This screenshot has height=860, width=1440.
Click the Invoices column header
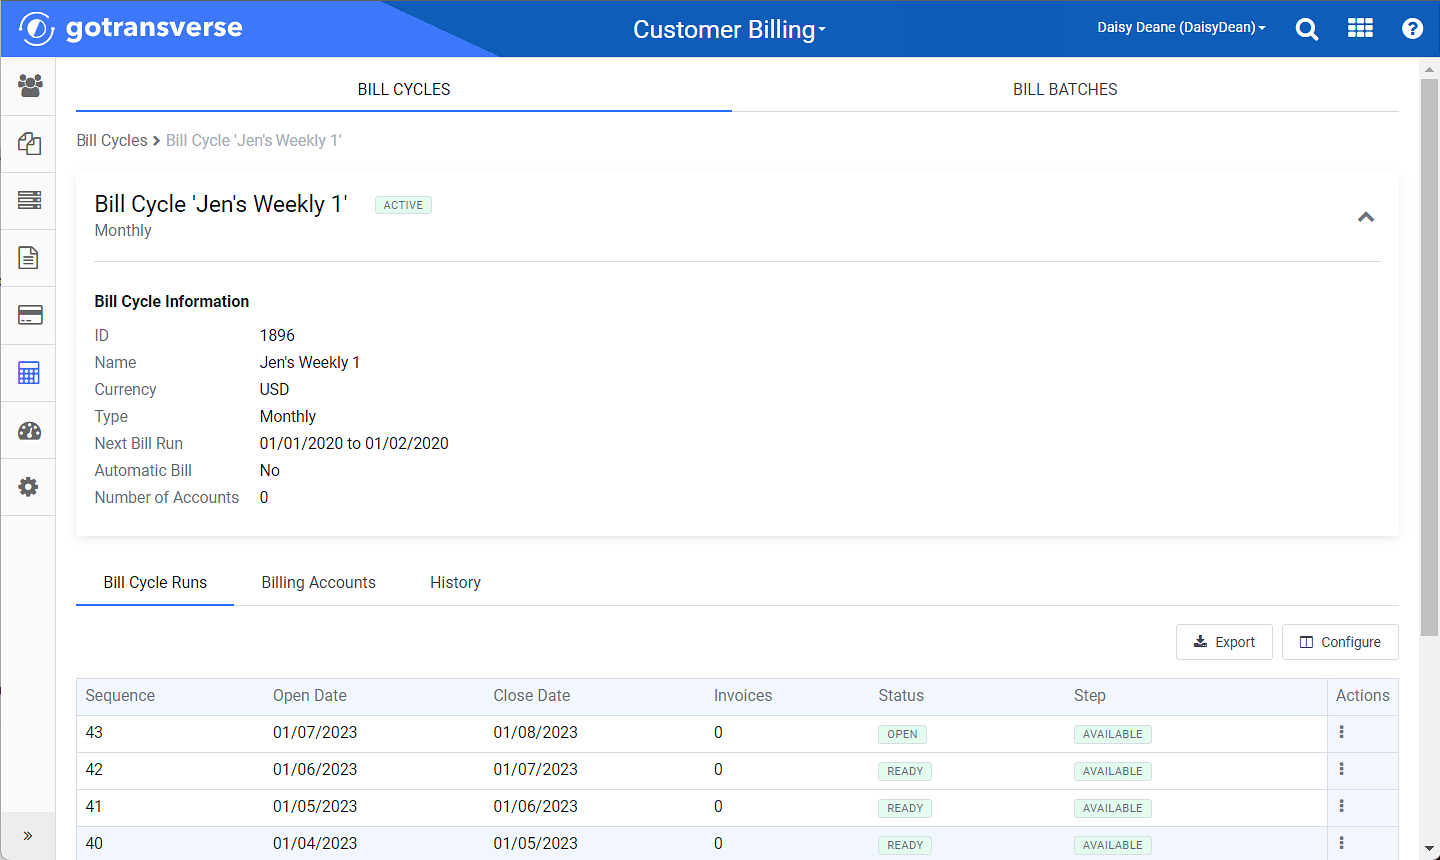[x=743, y=696]
